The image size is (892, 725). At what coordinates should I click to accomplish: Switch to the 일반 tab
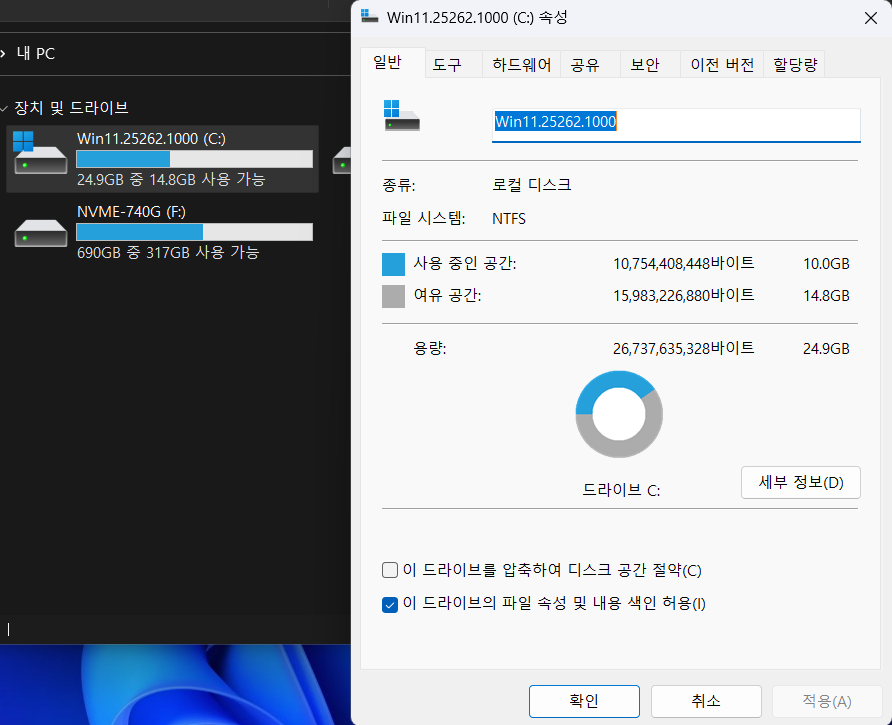coord(393,63)
